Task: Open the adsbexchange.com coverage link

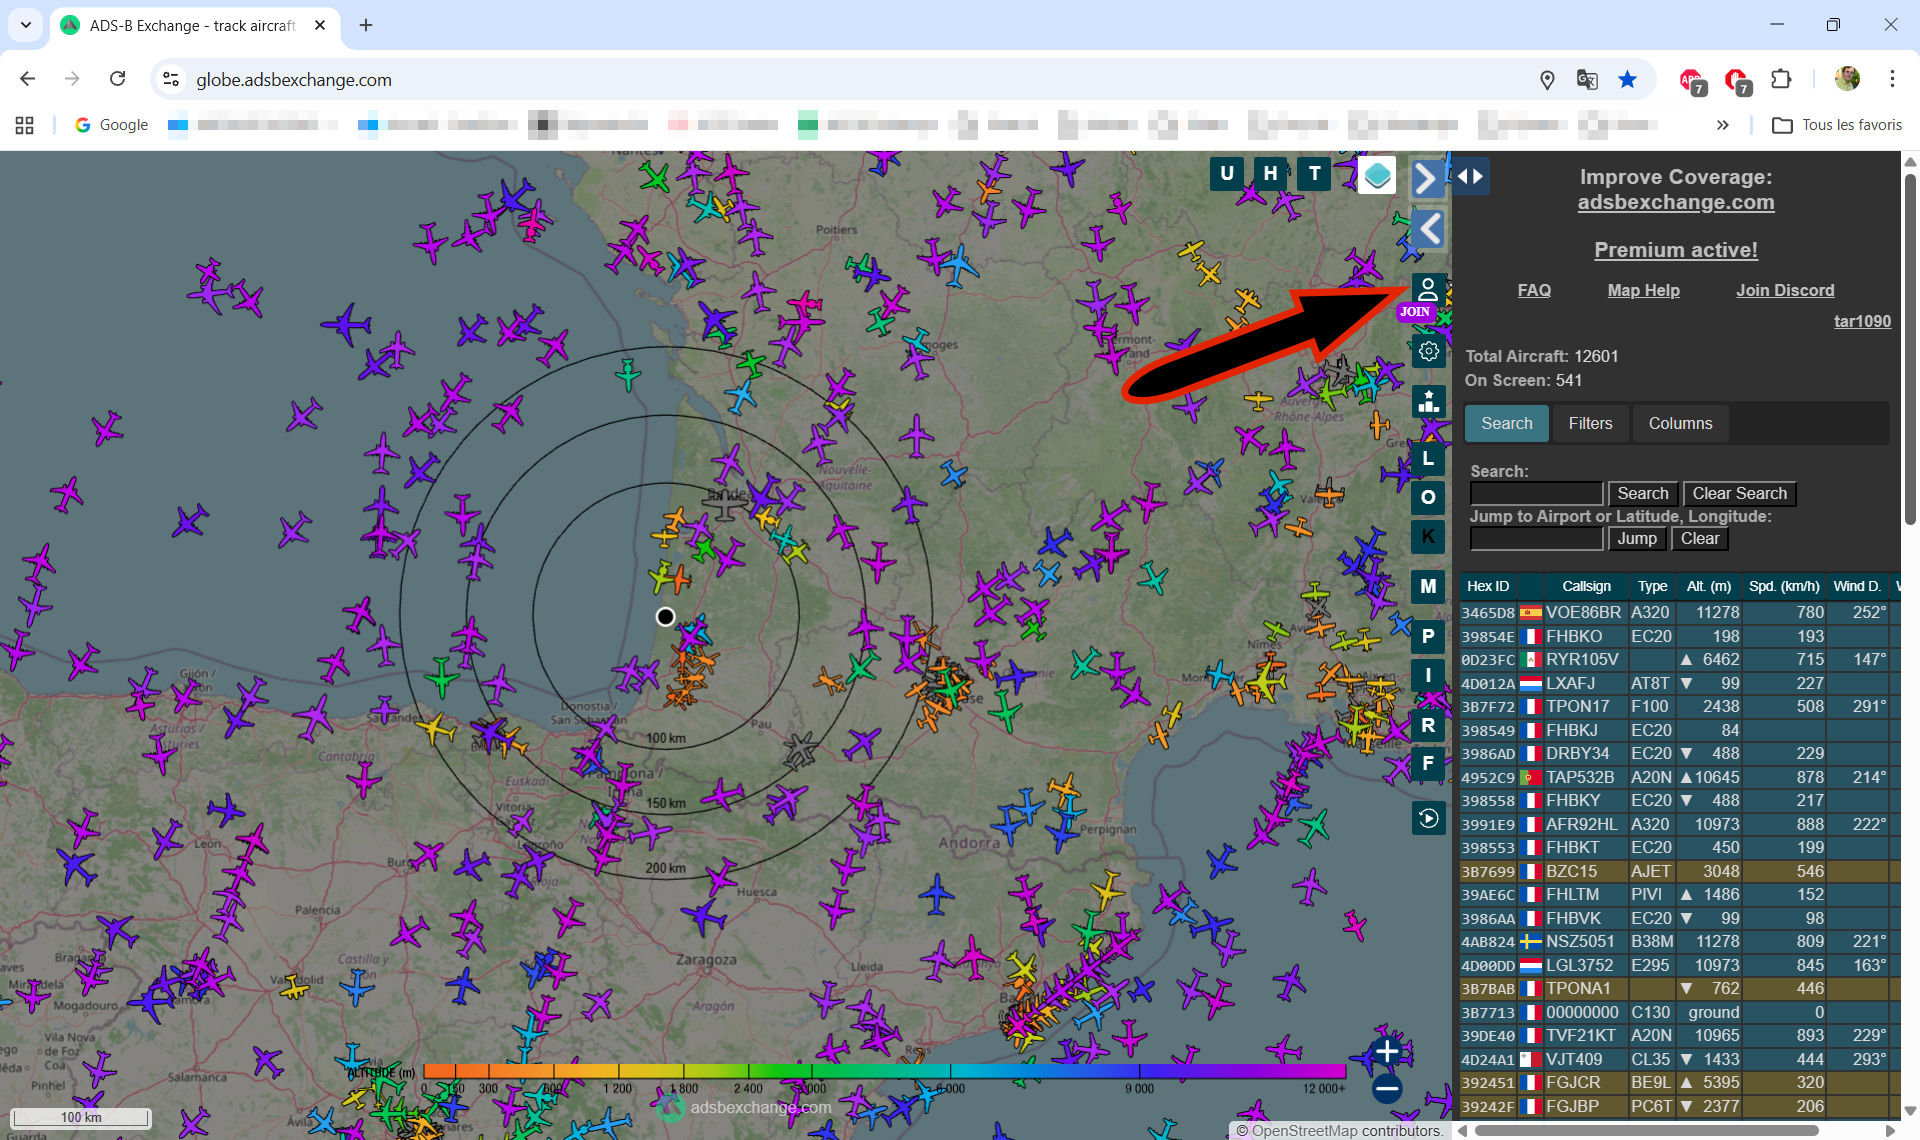Action: pyautogui.click(x=1676, y=202)
